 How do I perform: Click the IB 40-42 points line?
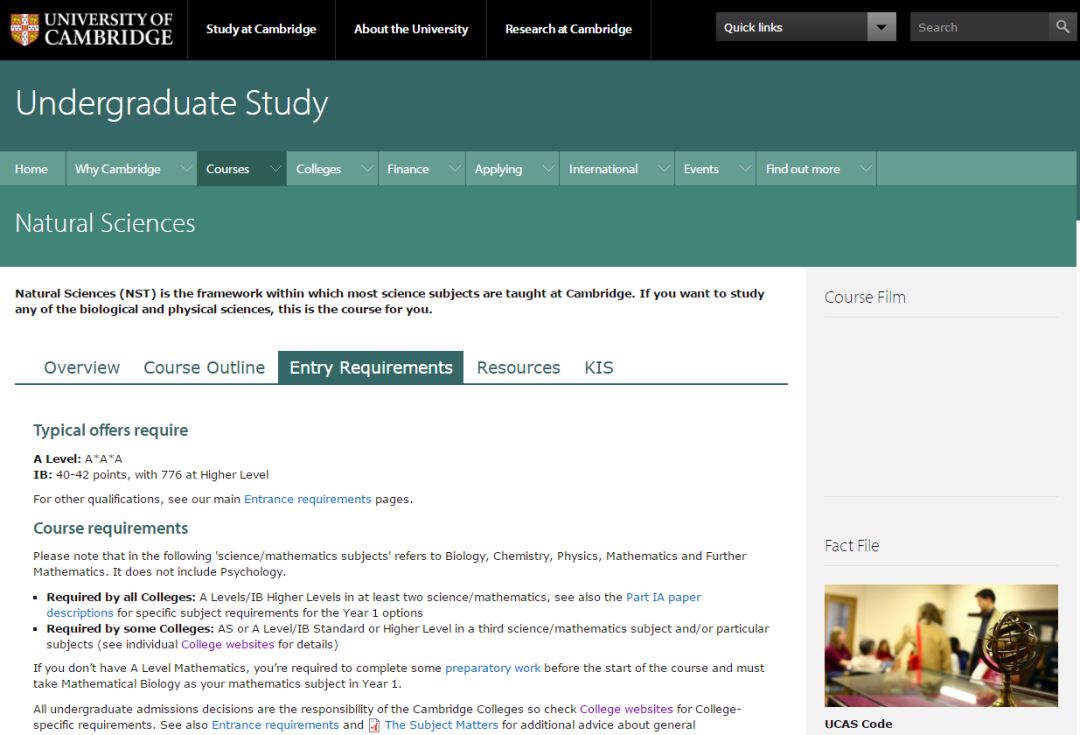click(x=151, y=475)
